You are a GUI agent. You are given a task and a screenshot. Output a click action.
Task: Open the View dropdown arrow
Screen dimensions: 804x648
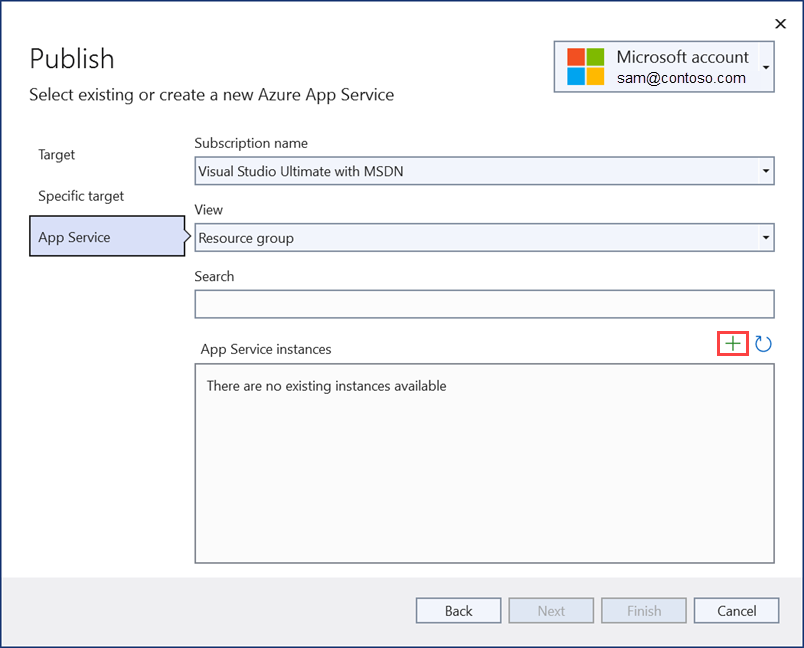tap(766, 238)
